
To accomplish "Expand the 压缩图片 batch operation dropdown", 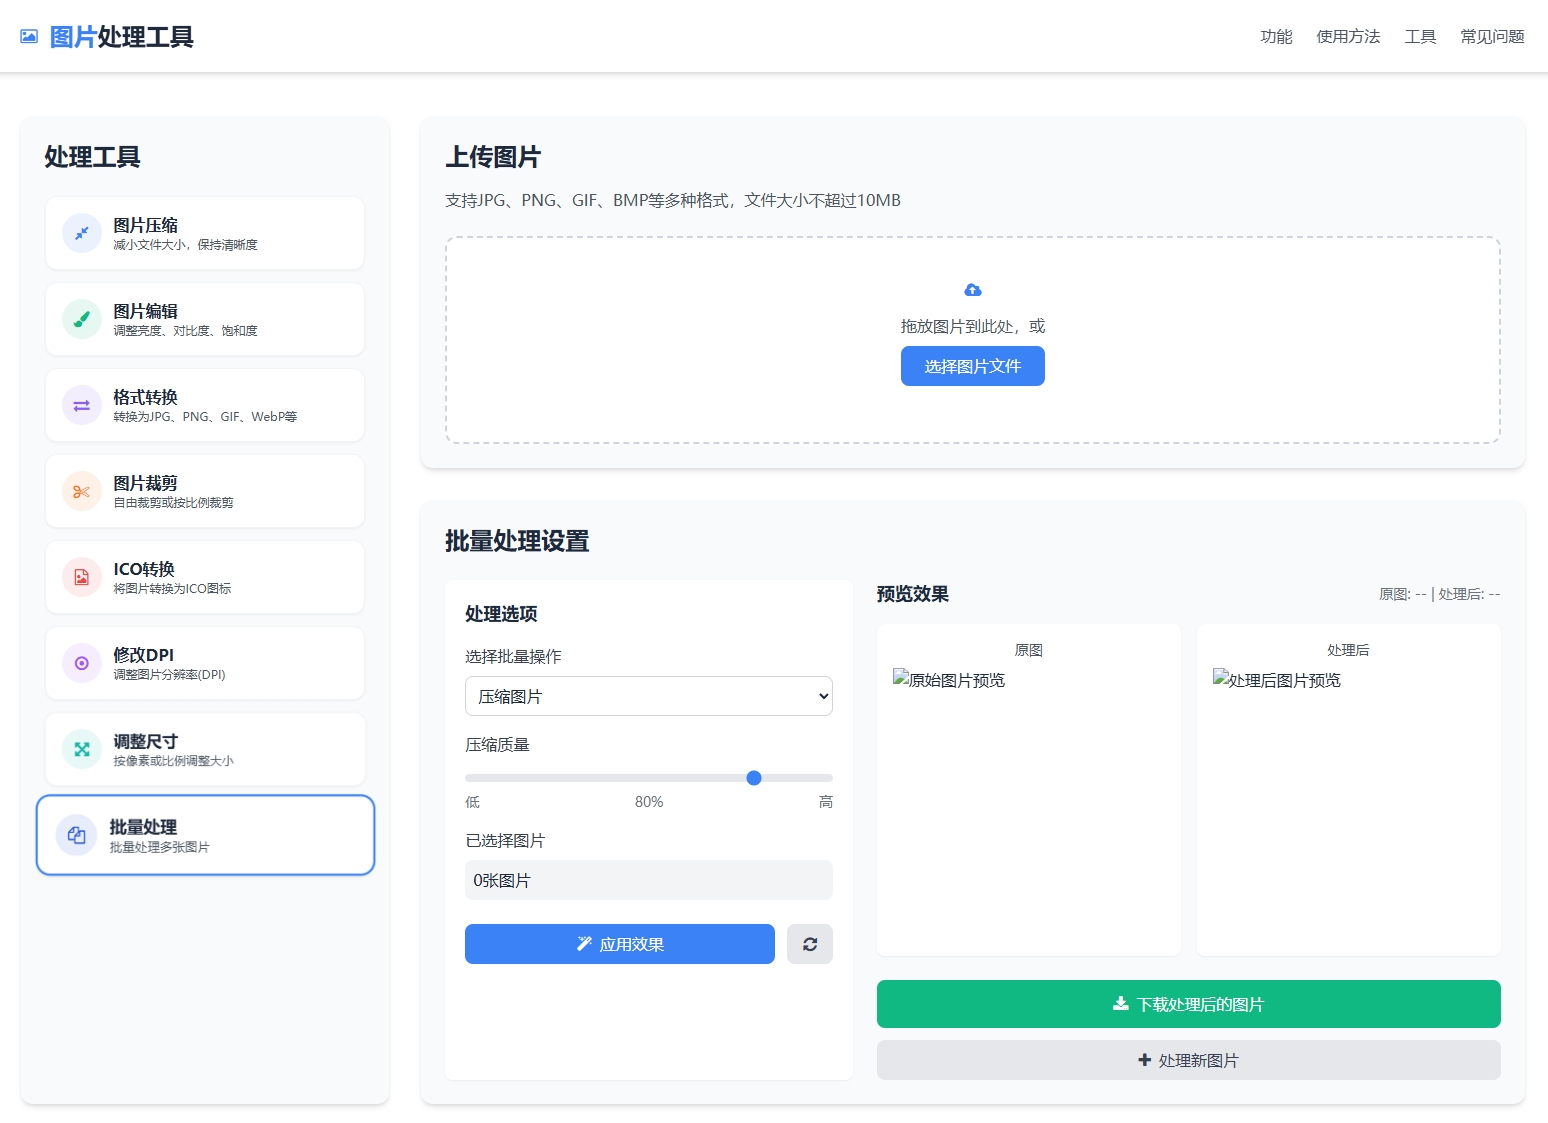I will [648, 696].
